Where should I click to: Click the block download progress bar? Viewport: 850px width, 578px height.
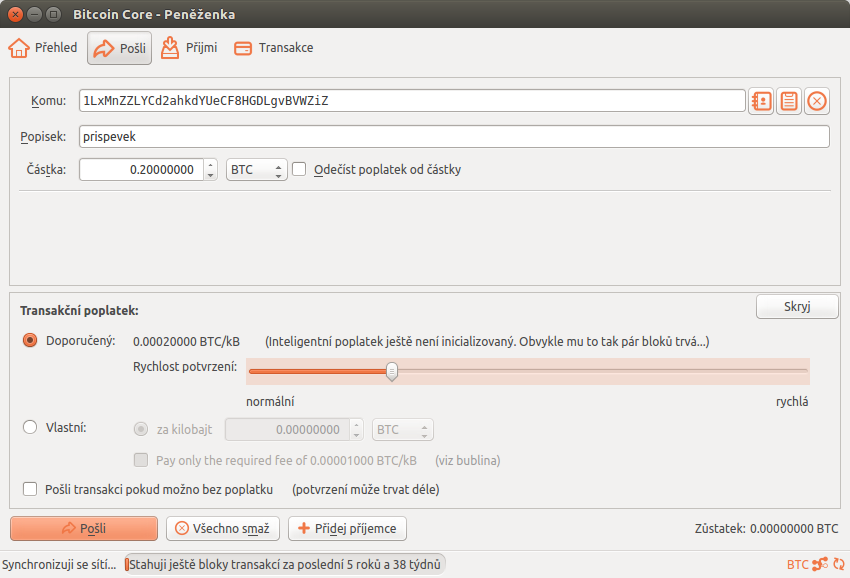tap(285, 564)
